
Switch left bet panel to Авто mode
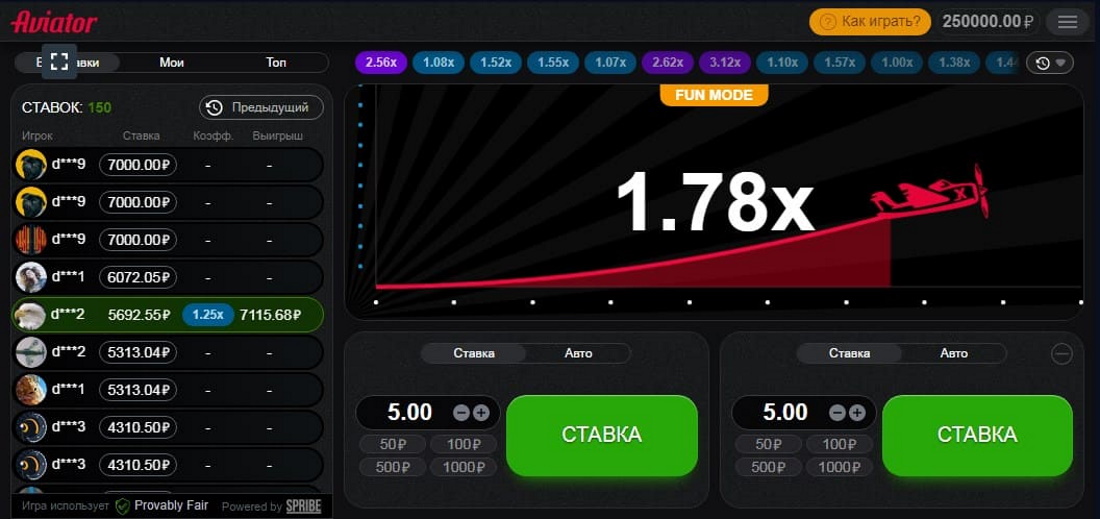coord(578,353)
